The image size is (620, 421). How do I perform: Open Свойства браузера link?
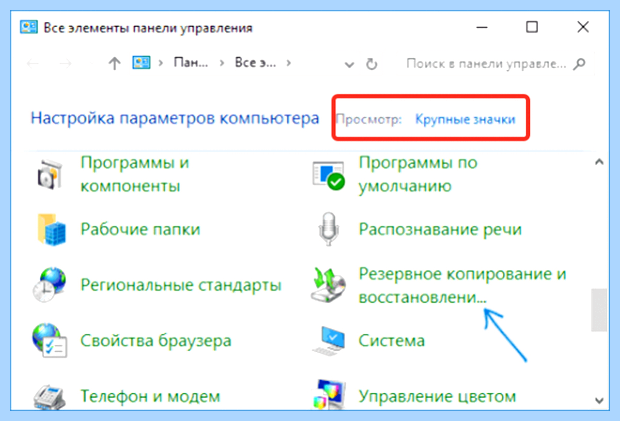[x=156, y=341]
